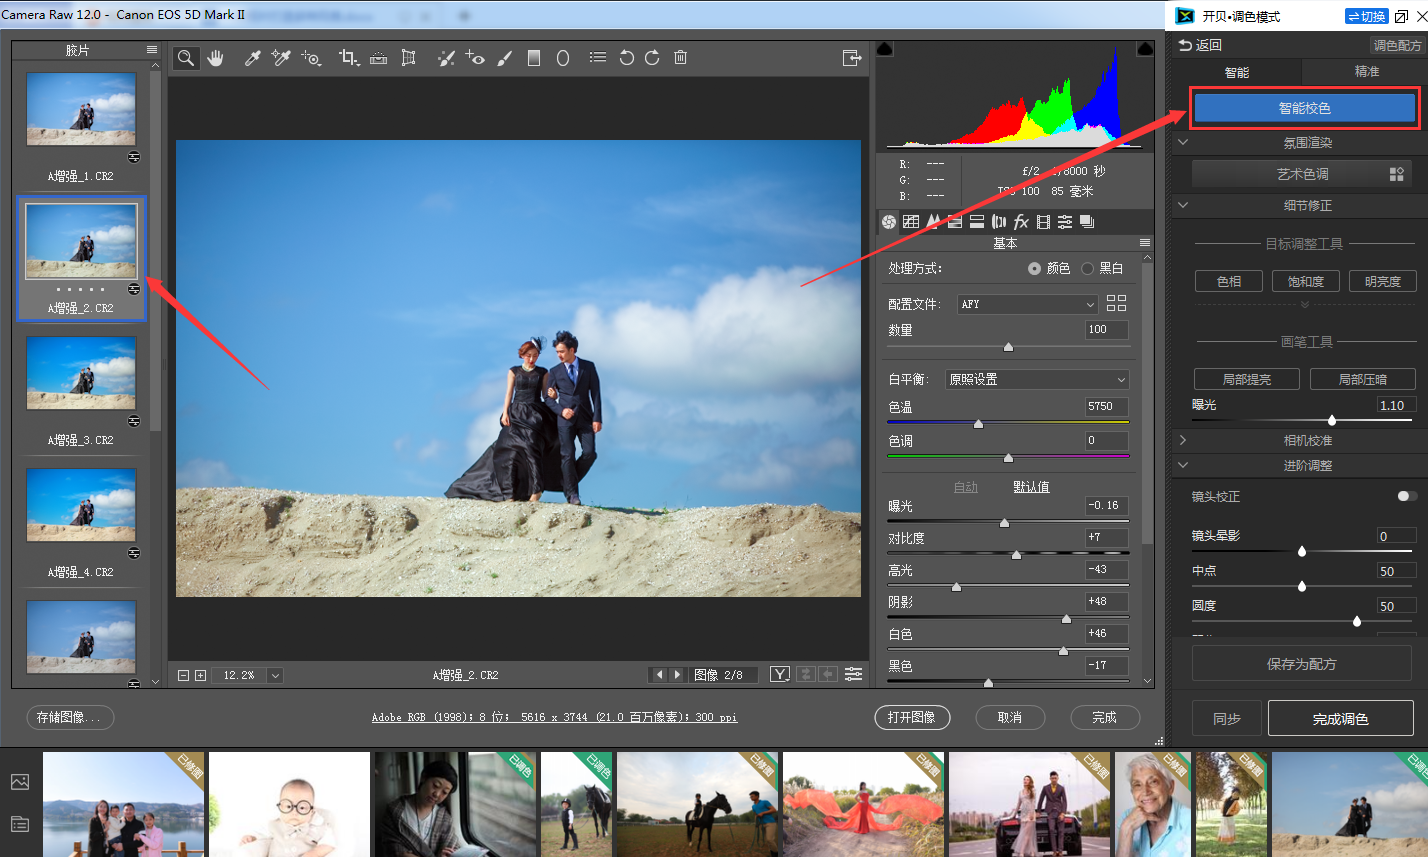This screenshot has width=1428, height=857.
Task: Rotate image counterclockwise
Action: pyautogui.click(x=626, y=58)
